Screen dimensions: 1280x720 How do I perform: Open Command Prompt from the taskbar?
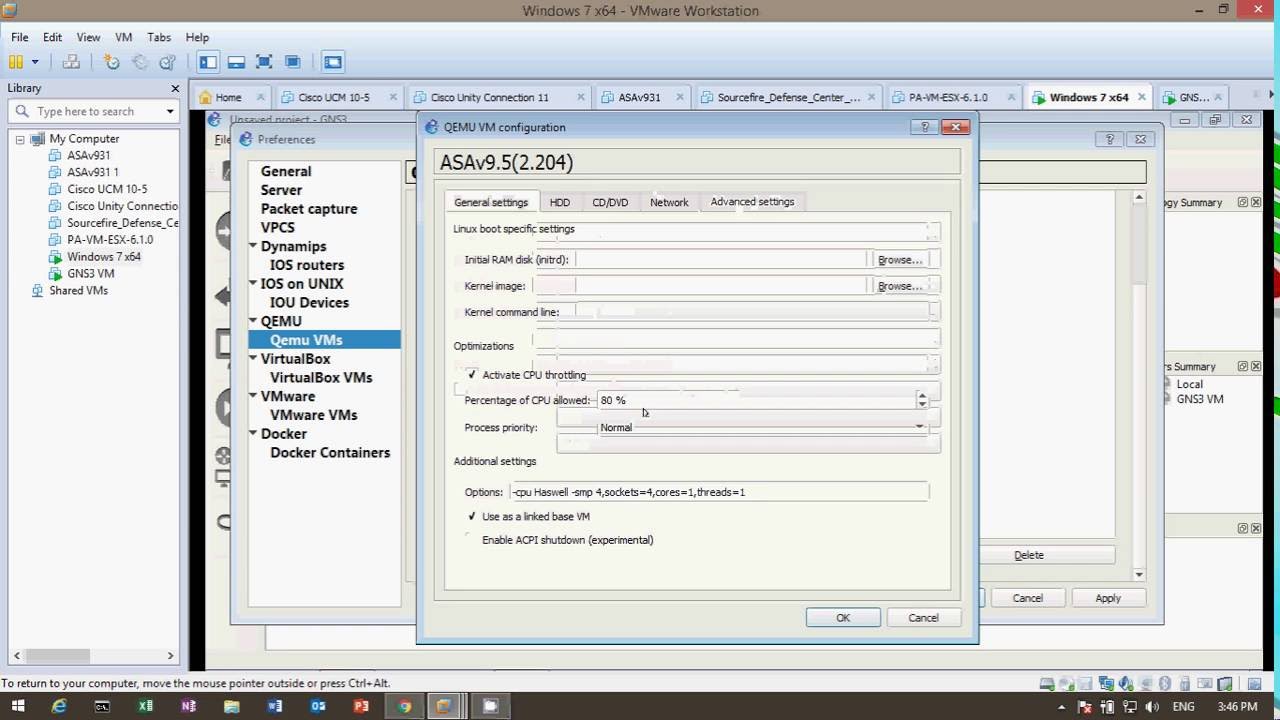[x=102, y=706]
